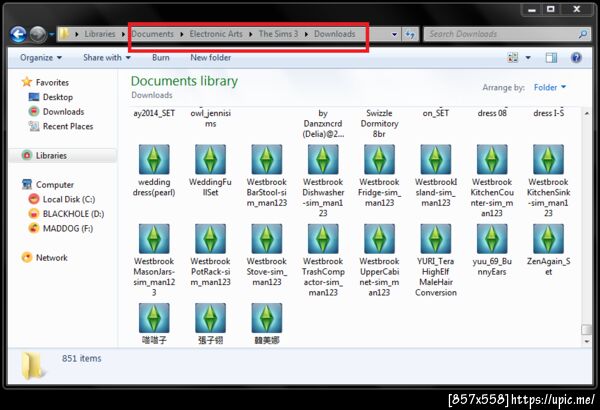Click the Back navigation arrow
The width and height of the screenshot is (600, 410).
tap(18, 34)
